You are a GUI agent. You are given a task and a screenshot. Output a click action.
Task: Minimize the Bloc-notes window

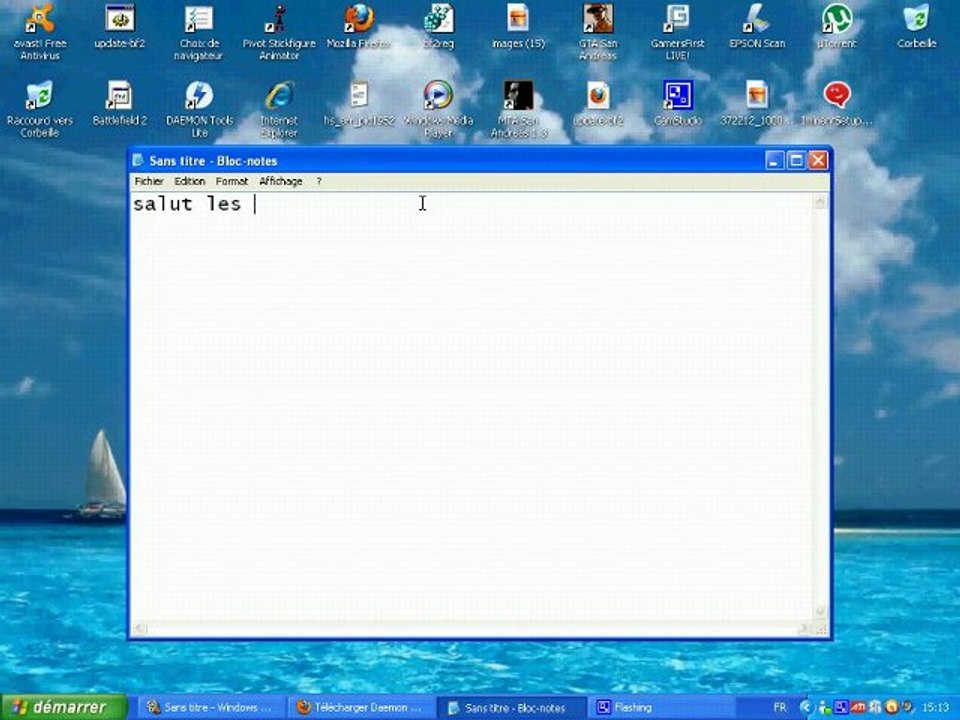click(774, 161)
